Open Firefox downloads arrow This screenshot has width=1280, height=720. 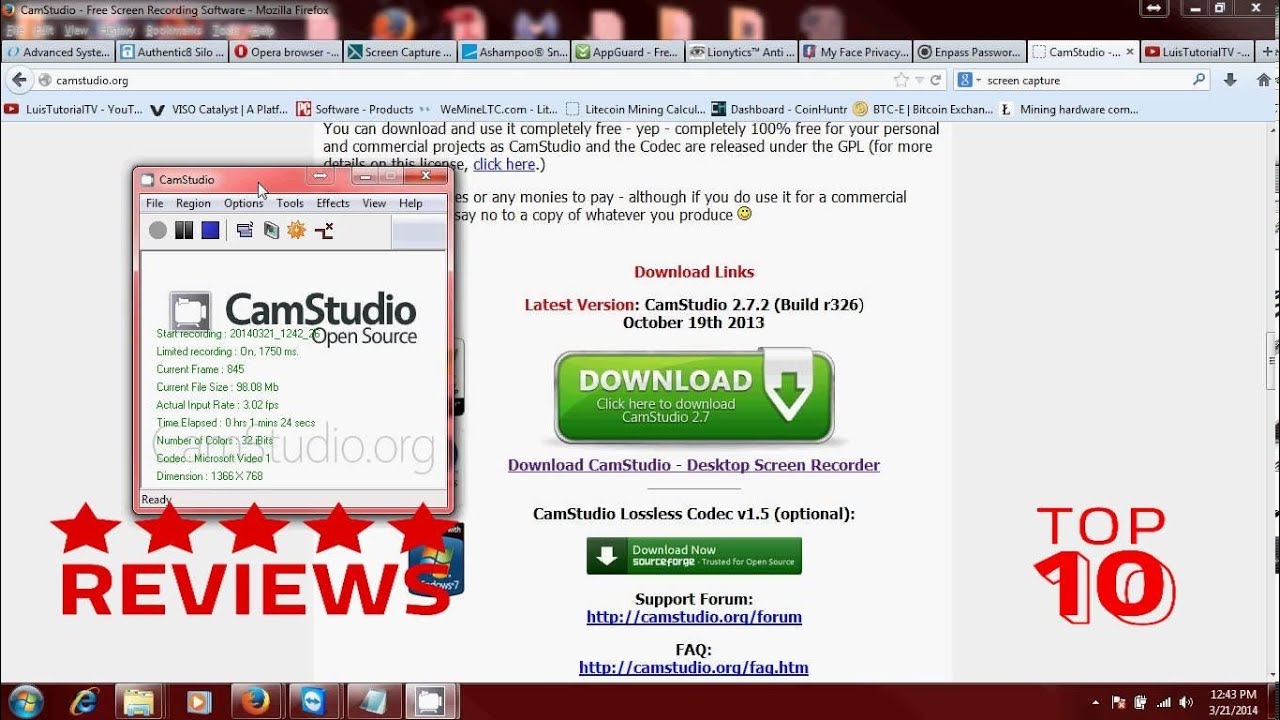click(1231, 80)
